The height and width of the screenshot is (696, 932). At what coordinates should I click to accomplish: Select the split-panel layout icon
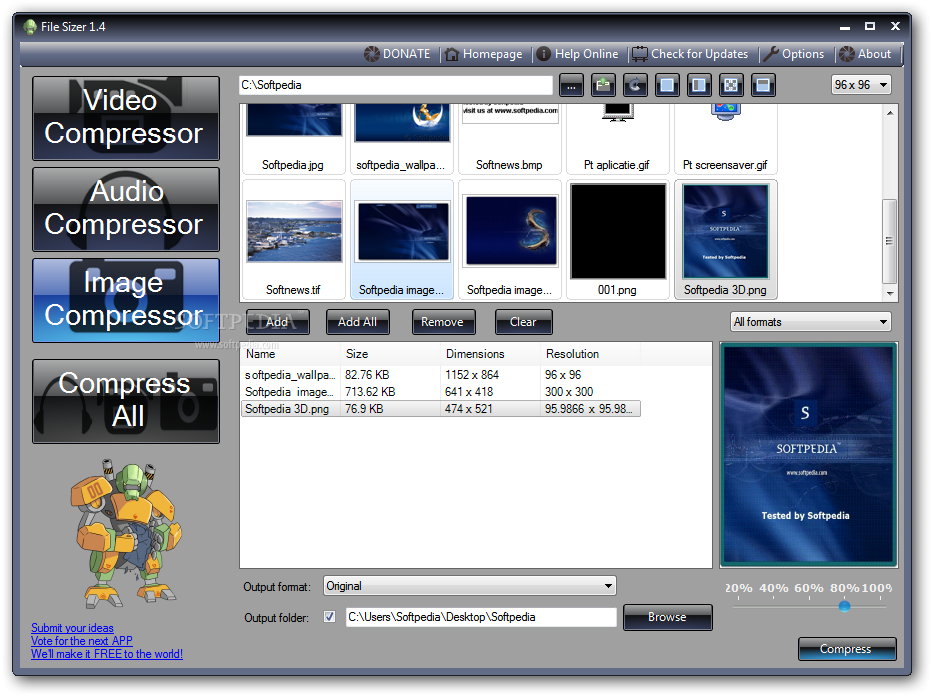pos(699,86)
